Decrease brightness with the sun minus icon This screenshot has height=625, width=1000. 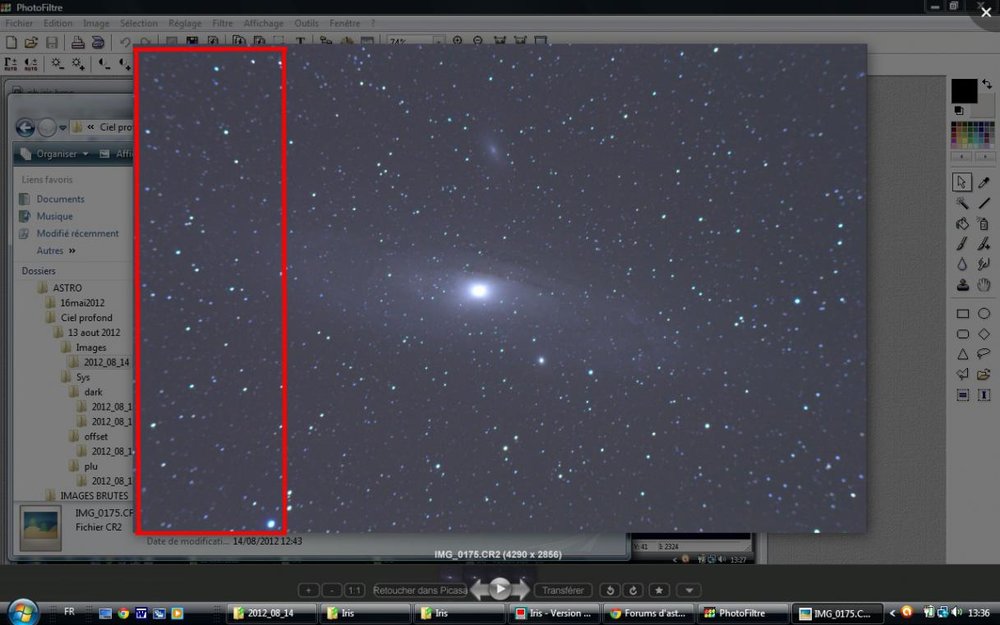pyautogui.click(x=57, y=64)
